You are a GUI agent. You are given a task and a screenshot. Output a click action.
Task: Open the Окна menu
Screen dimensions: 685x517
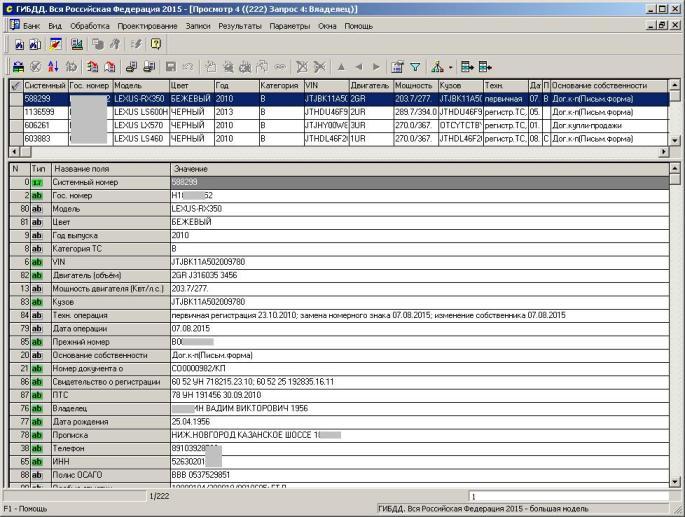327,26
